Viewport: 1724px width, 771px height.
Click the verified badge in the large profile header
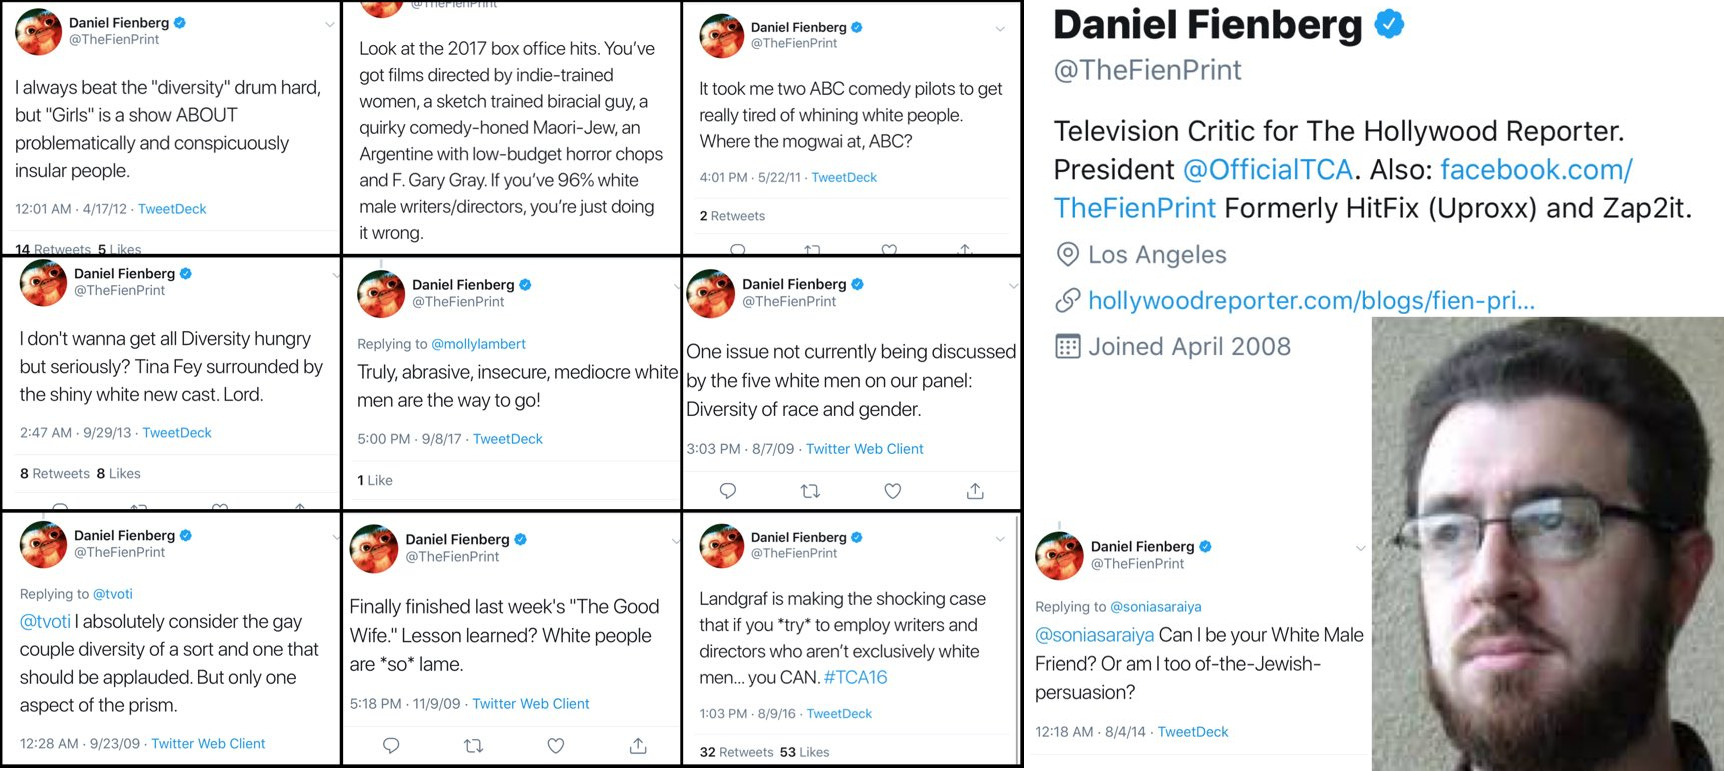click(1389, 24)
